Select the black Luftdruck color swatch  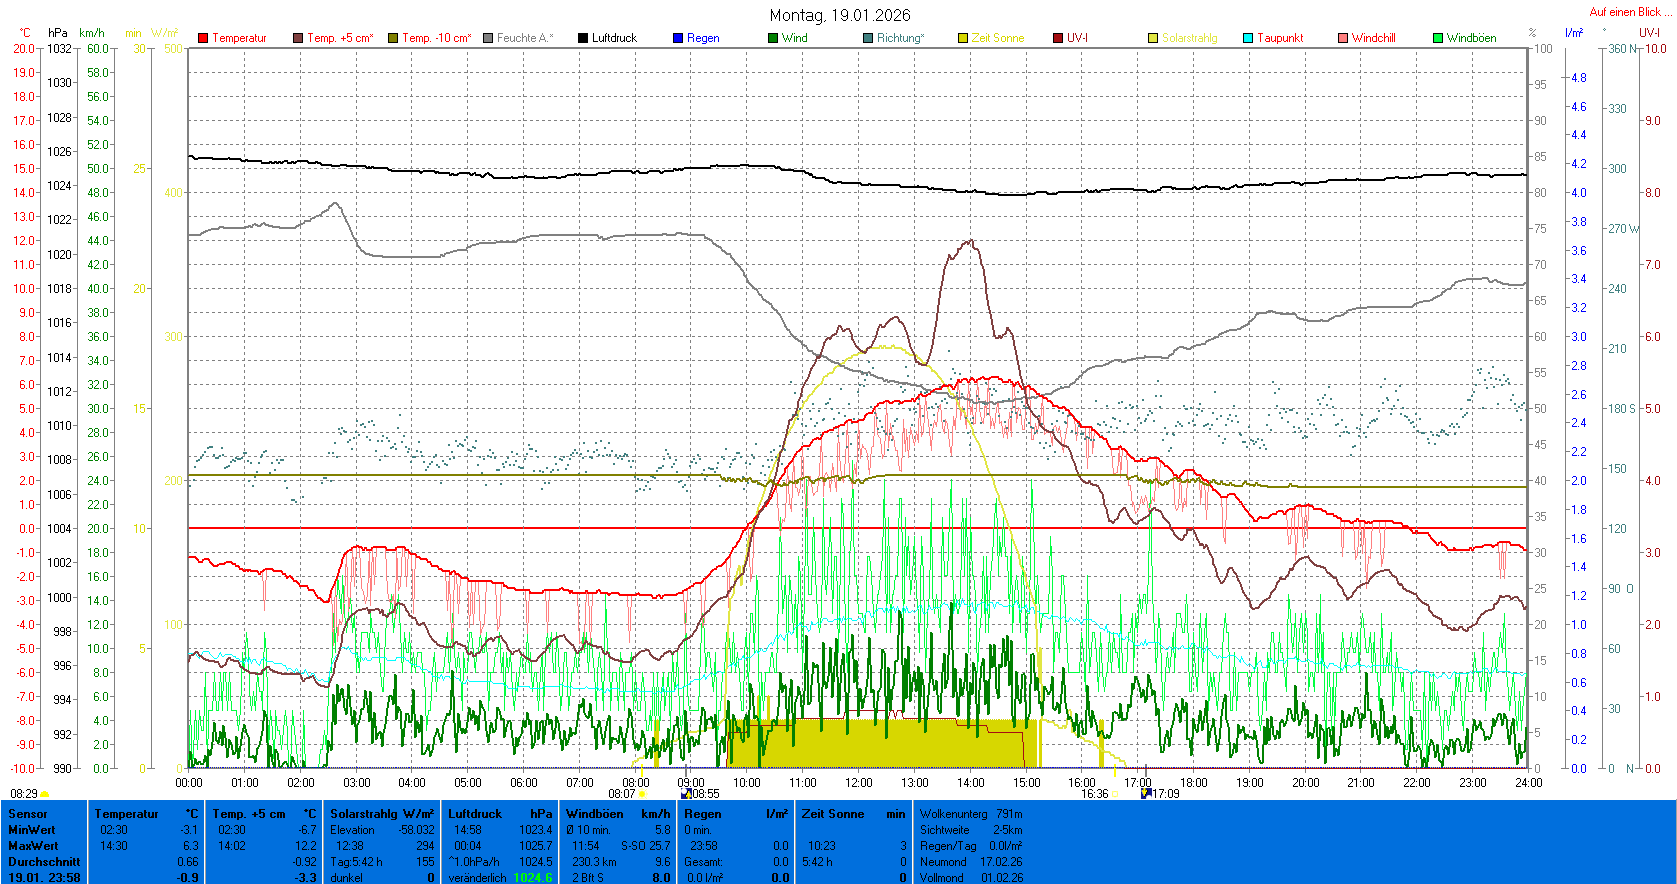tap(583, 38)
